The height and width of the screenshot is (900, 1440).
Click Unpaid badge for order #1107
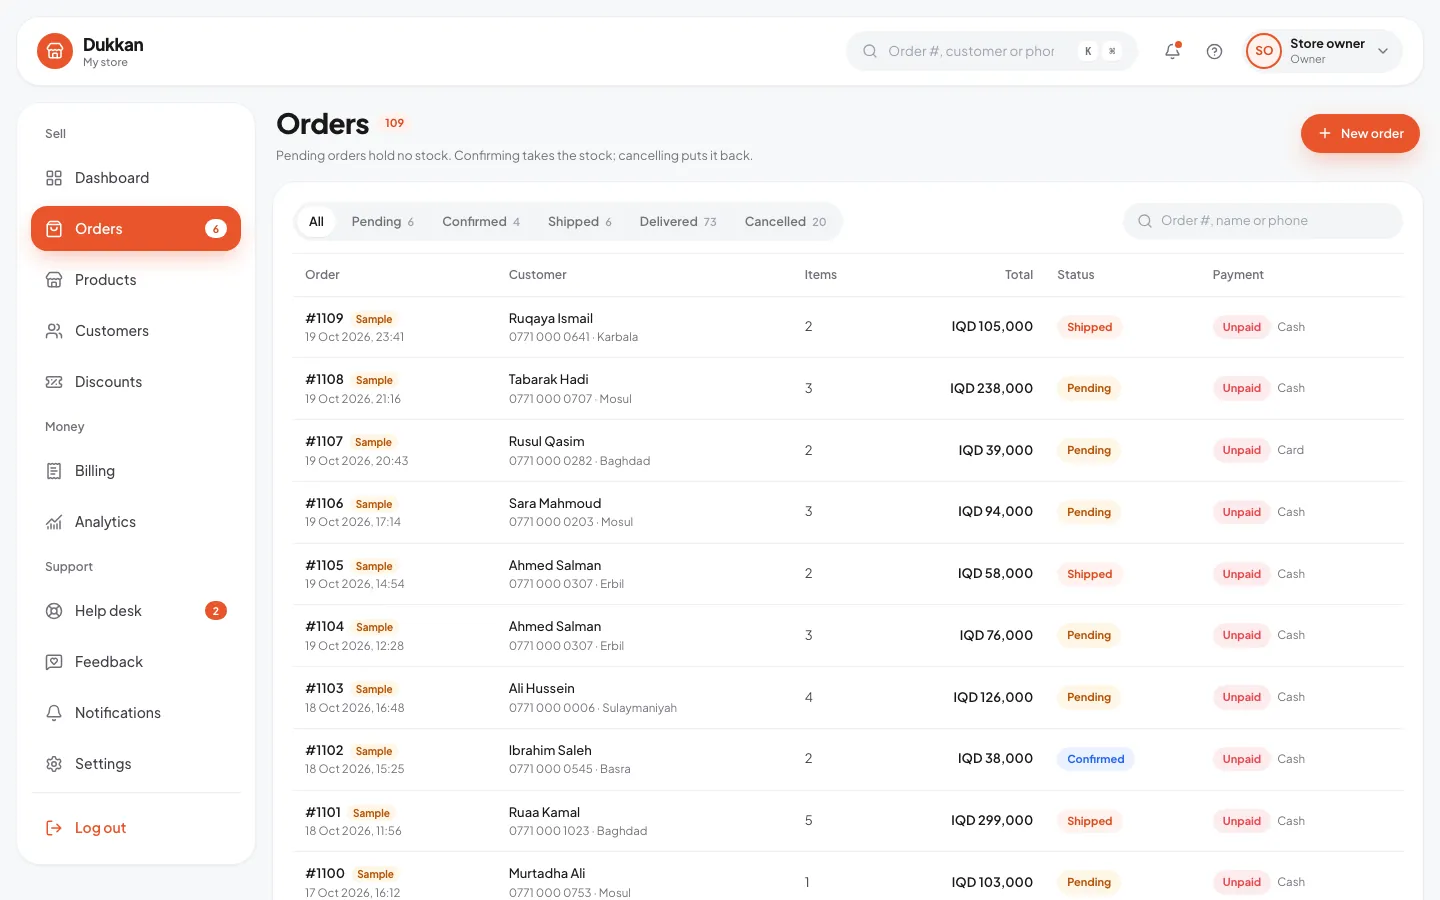tap(1241, 451)
